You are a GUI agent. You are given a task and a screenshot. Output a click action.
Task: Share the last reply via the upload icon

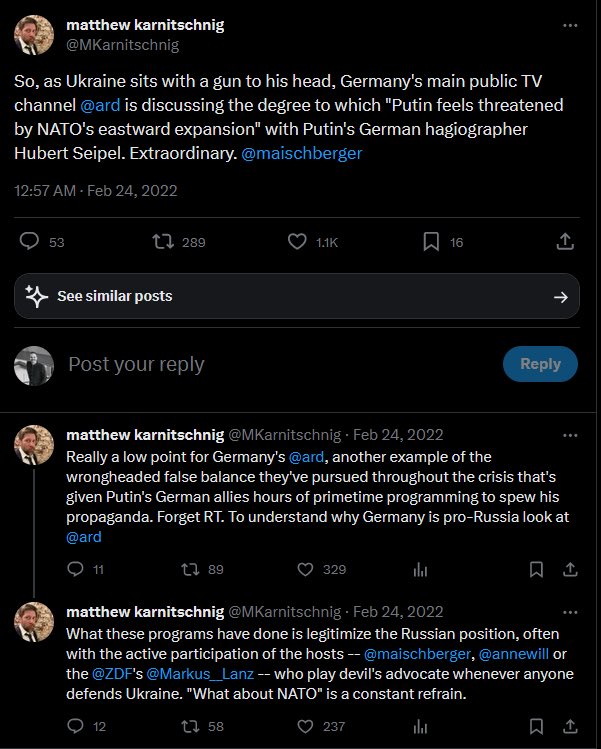(570, 727)
